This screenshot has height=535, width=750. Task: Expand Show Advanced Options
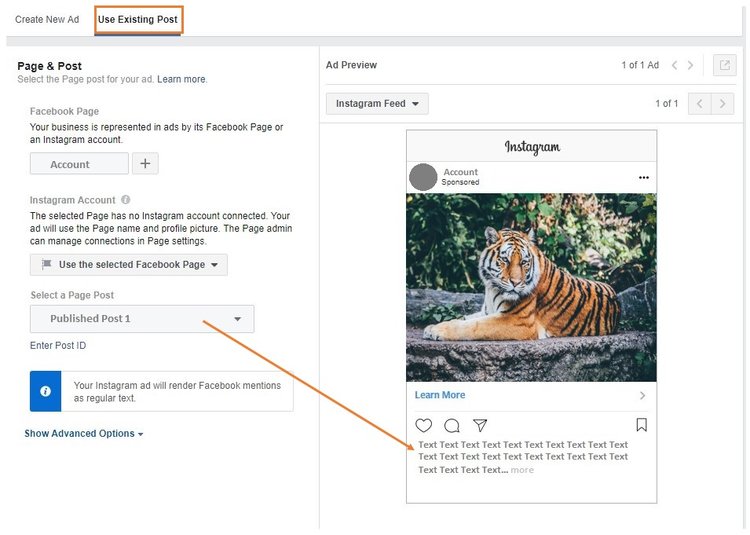point(84,434)
